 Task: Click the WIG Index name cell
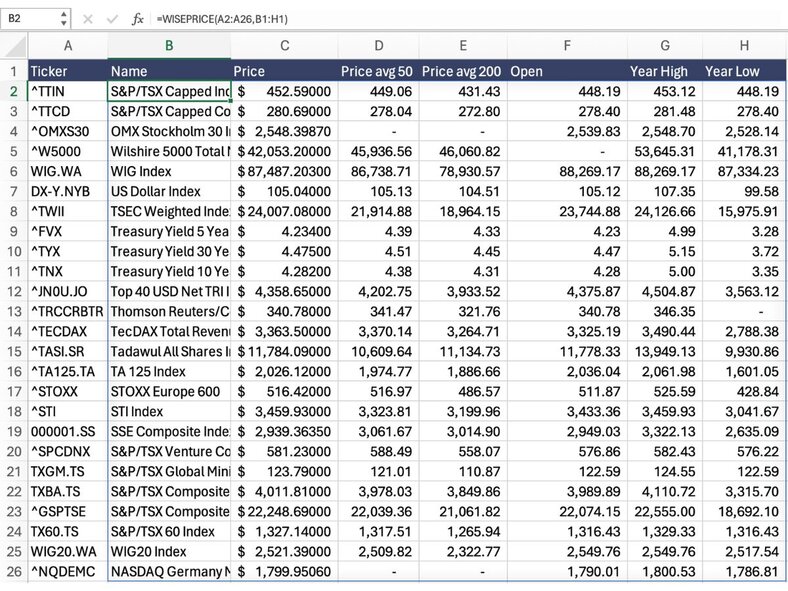(x=169, y=171)
